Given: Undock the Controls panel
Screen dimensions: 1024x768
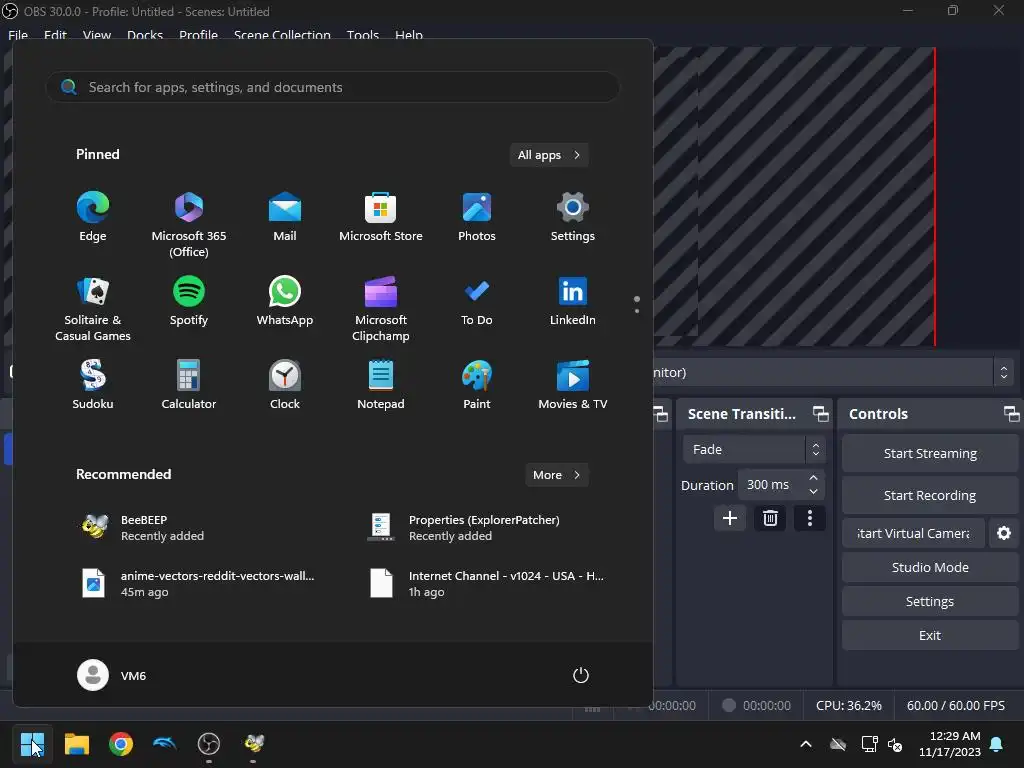Looking at the screenshot, I should coord(1011,413).
